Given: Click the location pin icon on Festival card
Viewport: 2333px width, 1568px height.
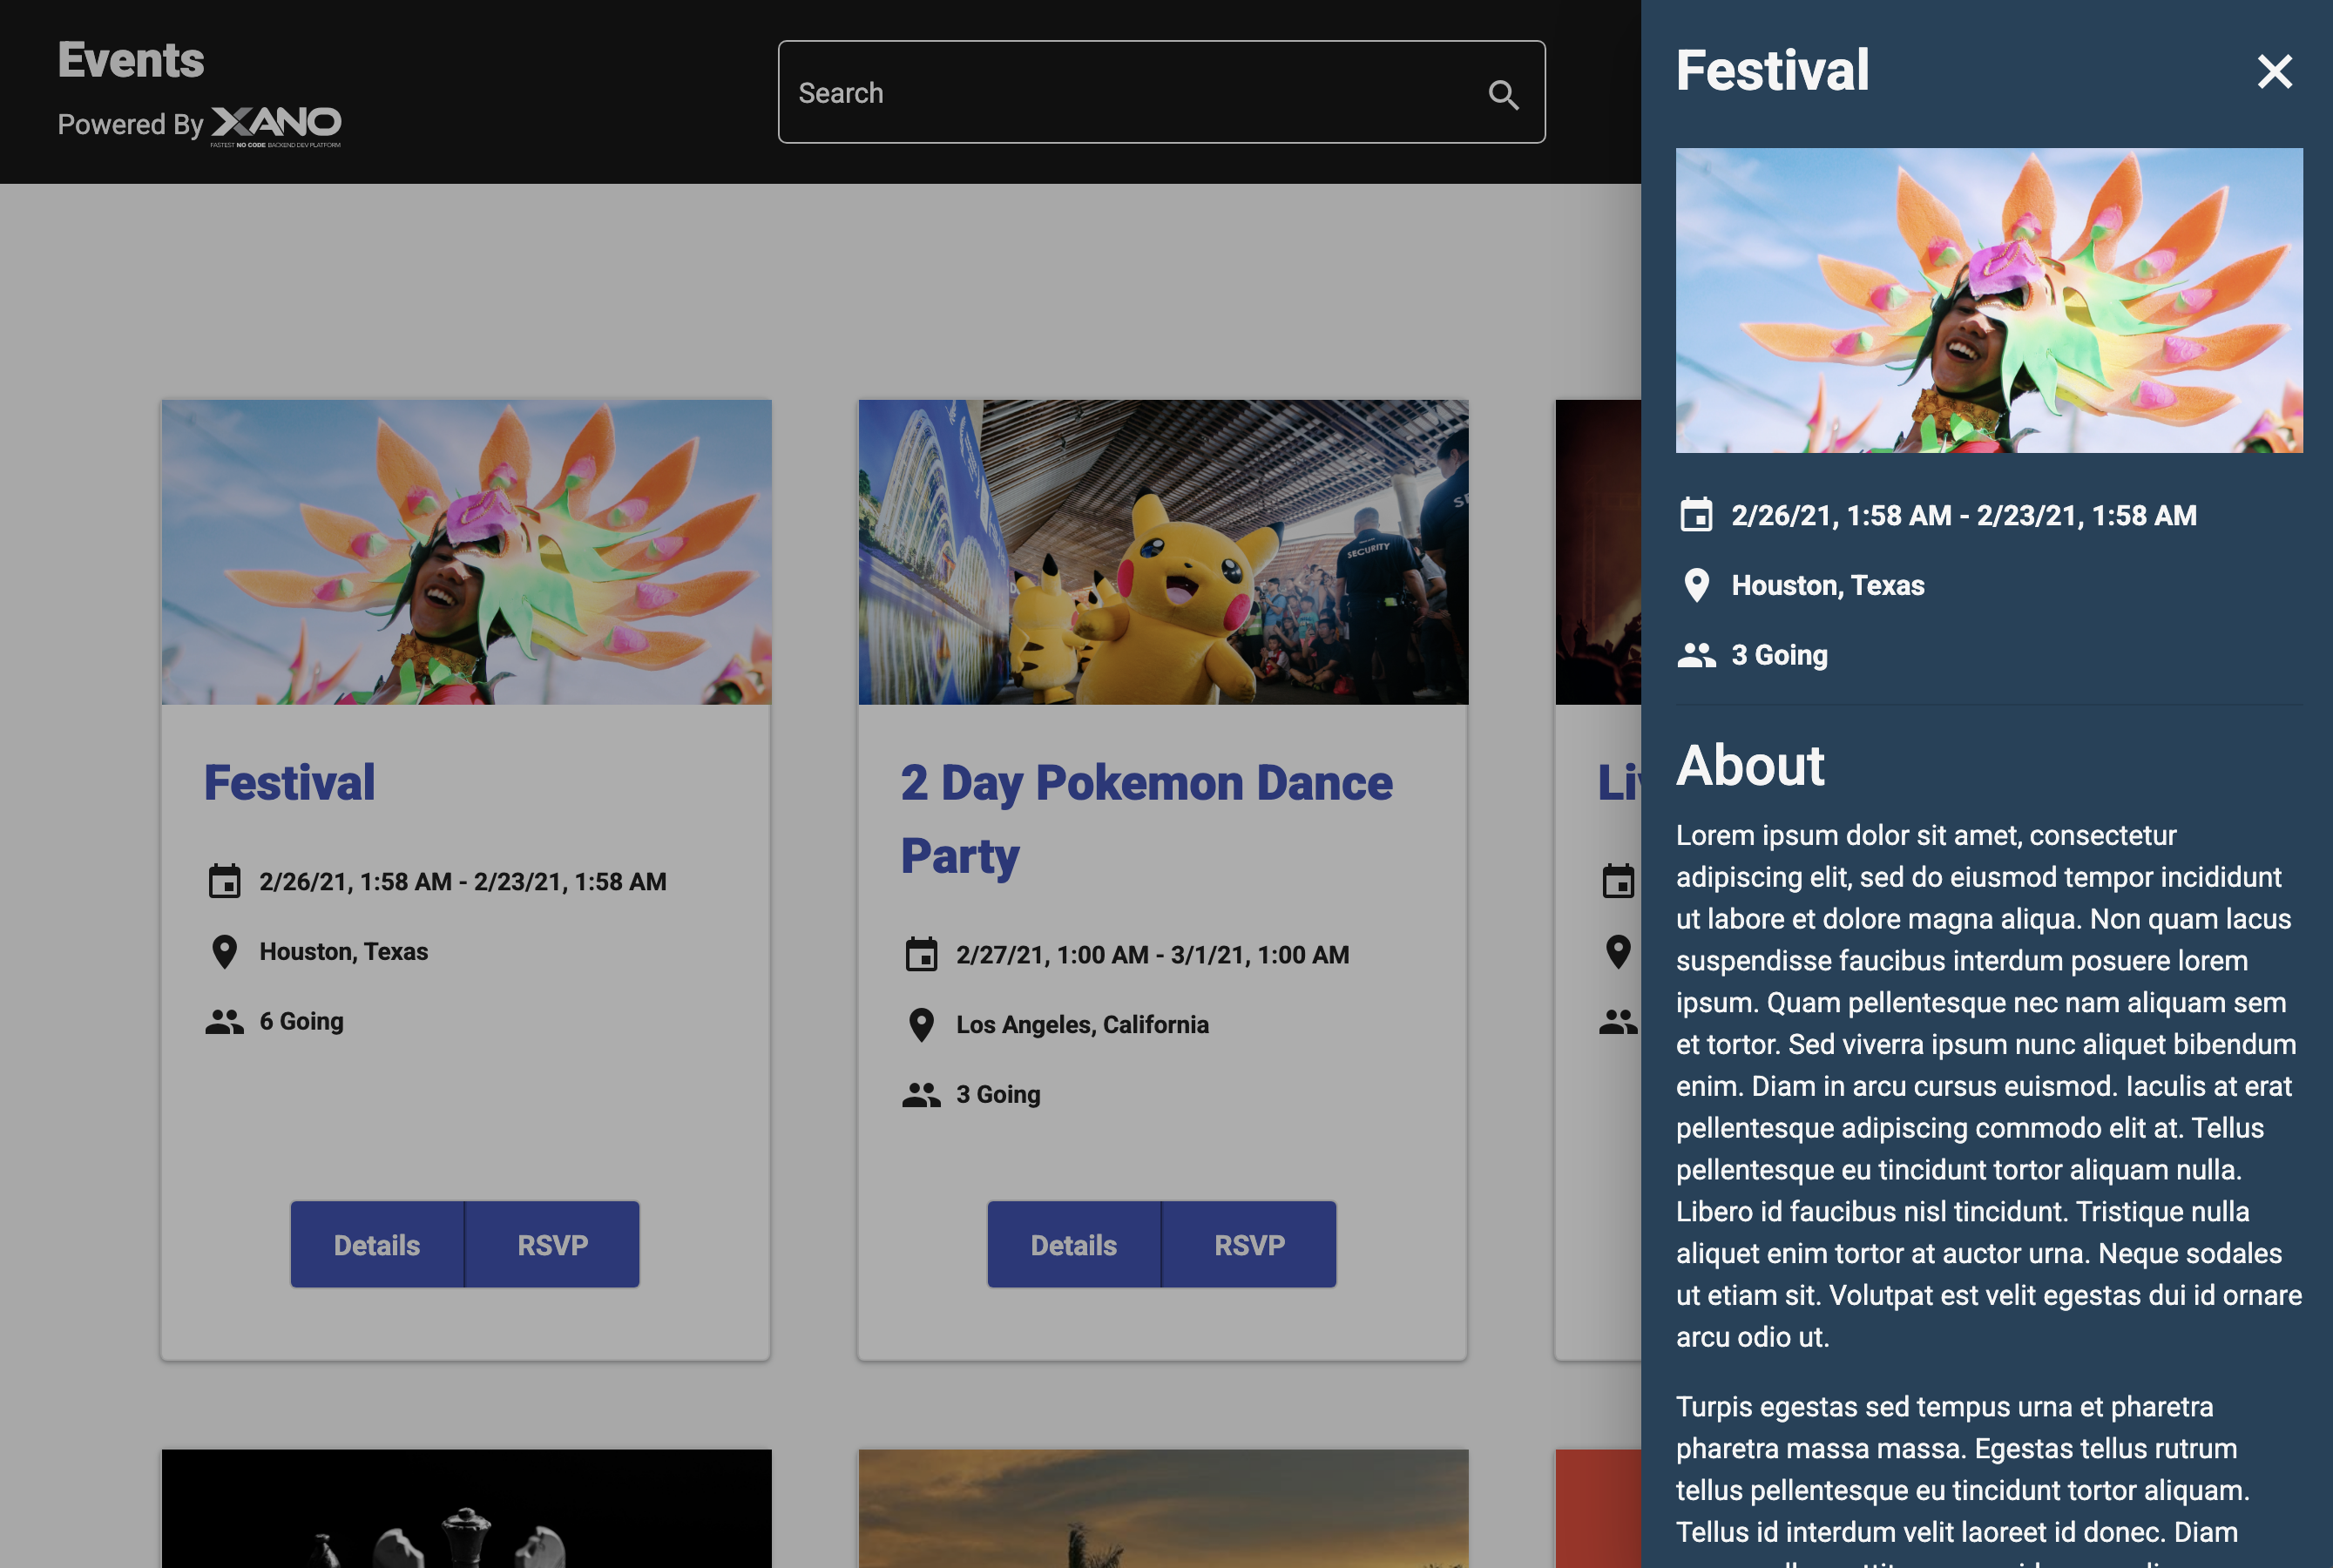Looking at the screenshot, I should click(225, 951).
